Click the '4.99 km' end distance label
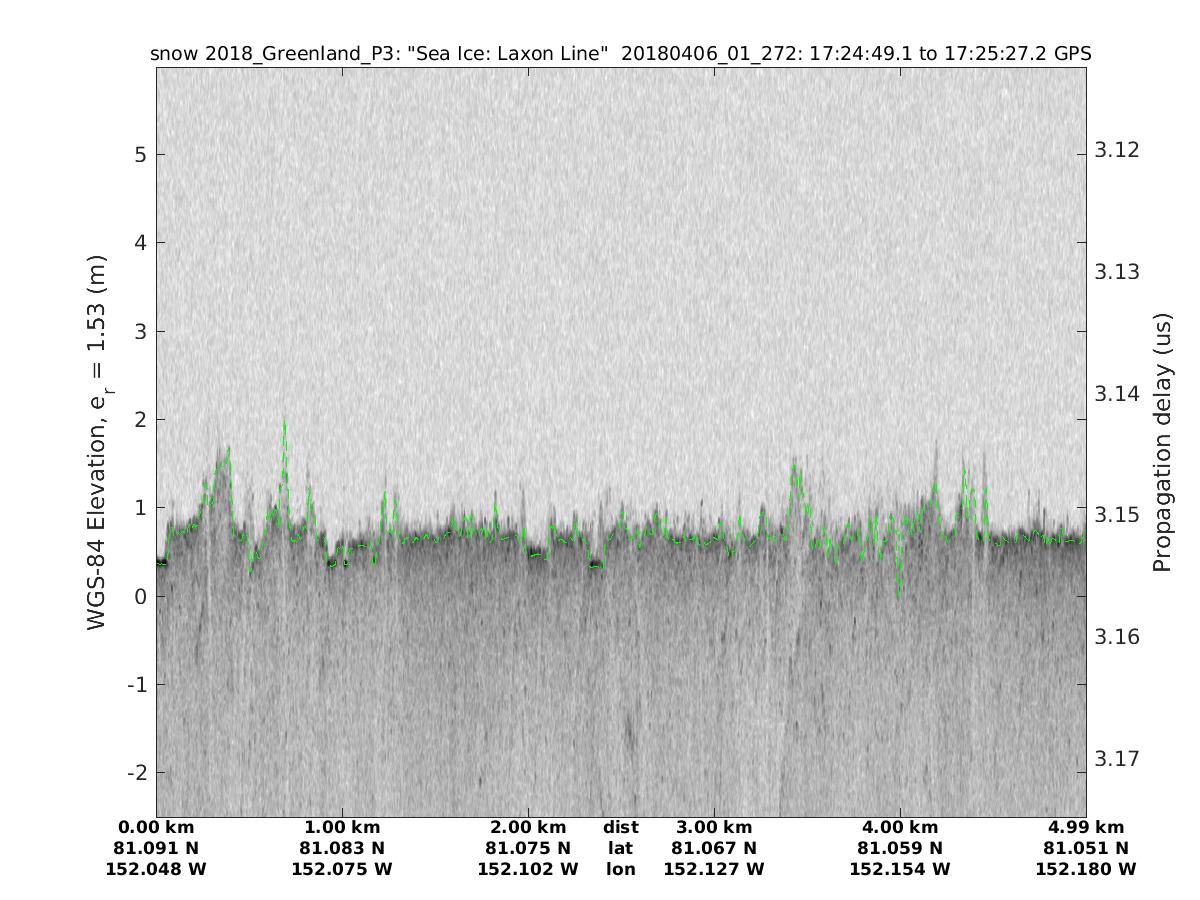The height and width of the screenshot is (900, 1200). click(x=1086, y=828)
